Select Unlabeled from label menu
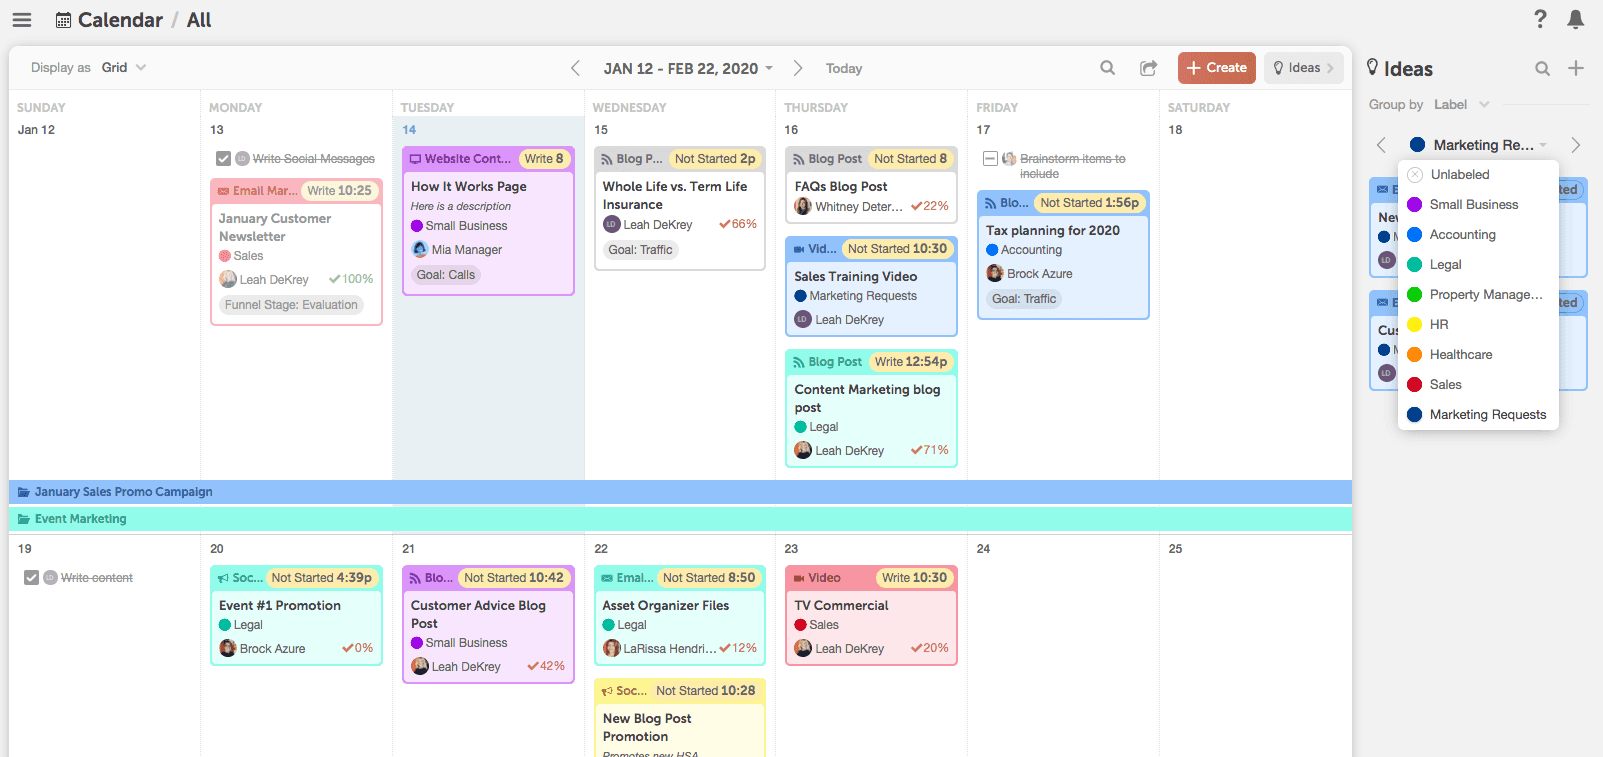1603x757 pixels. (1478, 174)
